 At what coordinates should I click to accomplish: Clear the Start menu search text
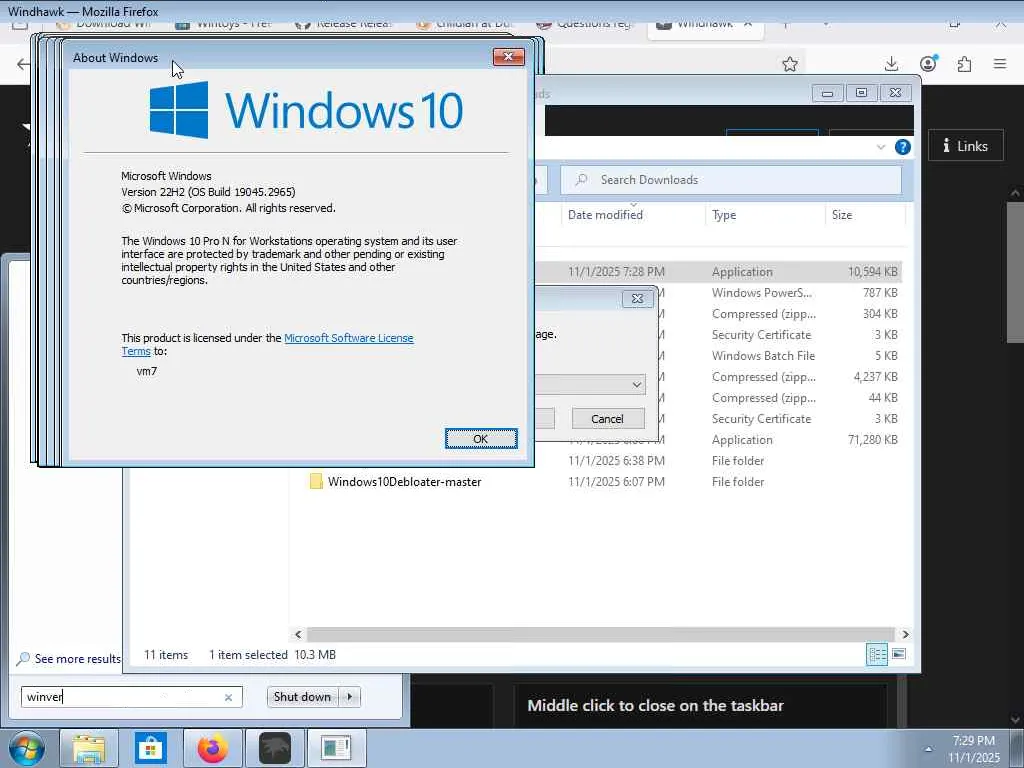click(x=229, y=697)
